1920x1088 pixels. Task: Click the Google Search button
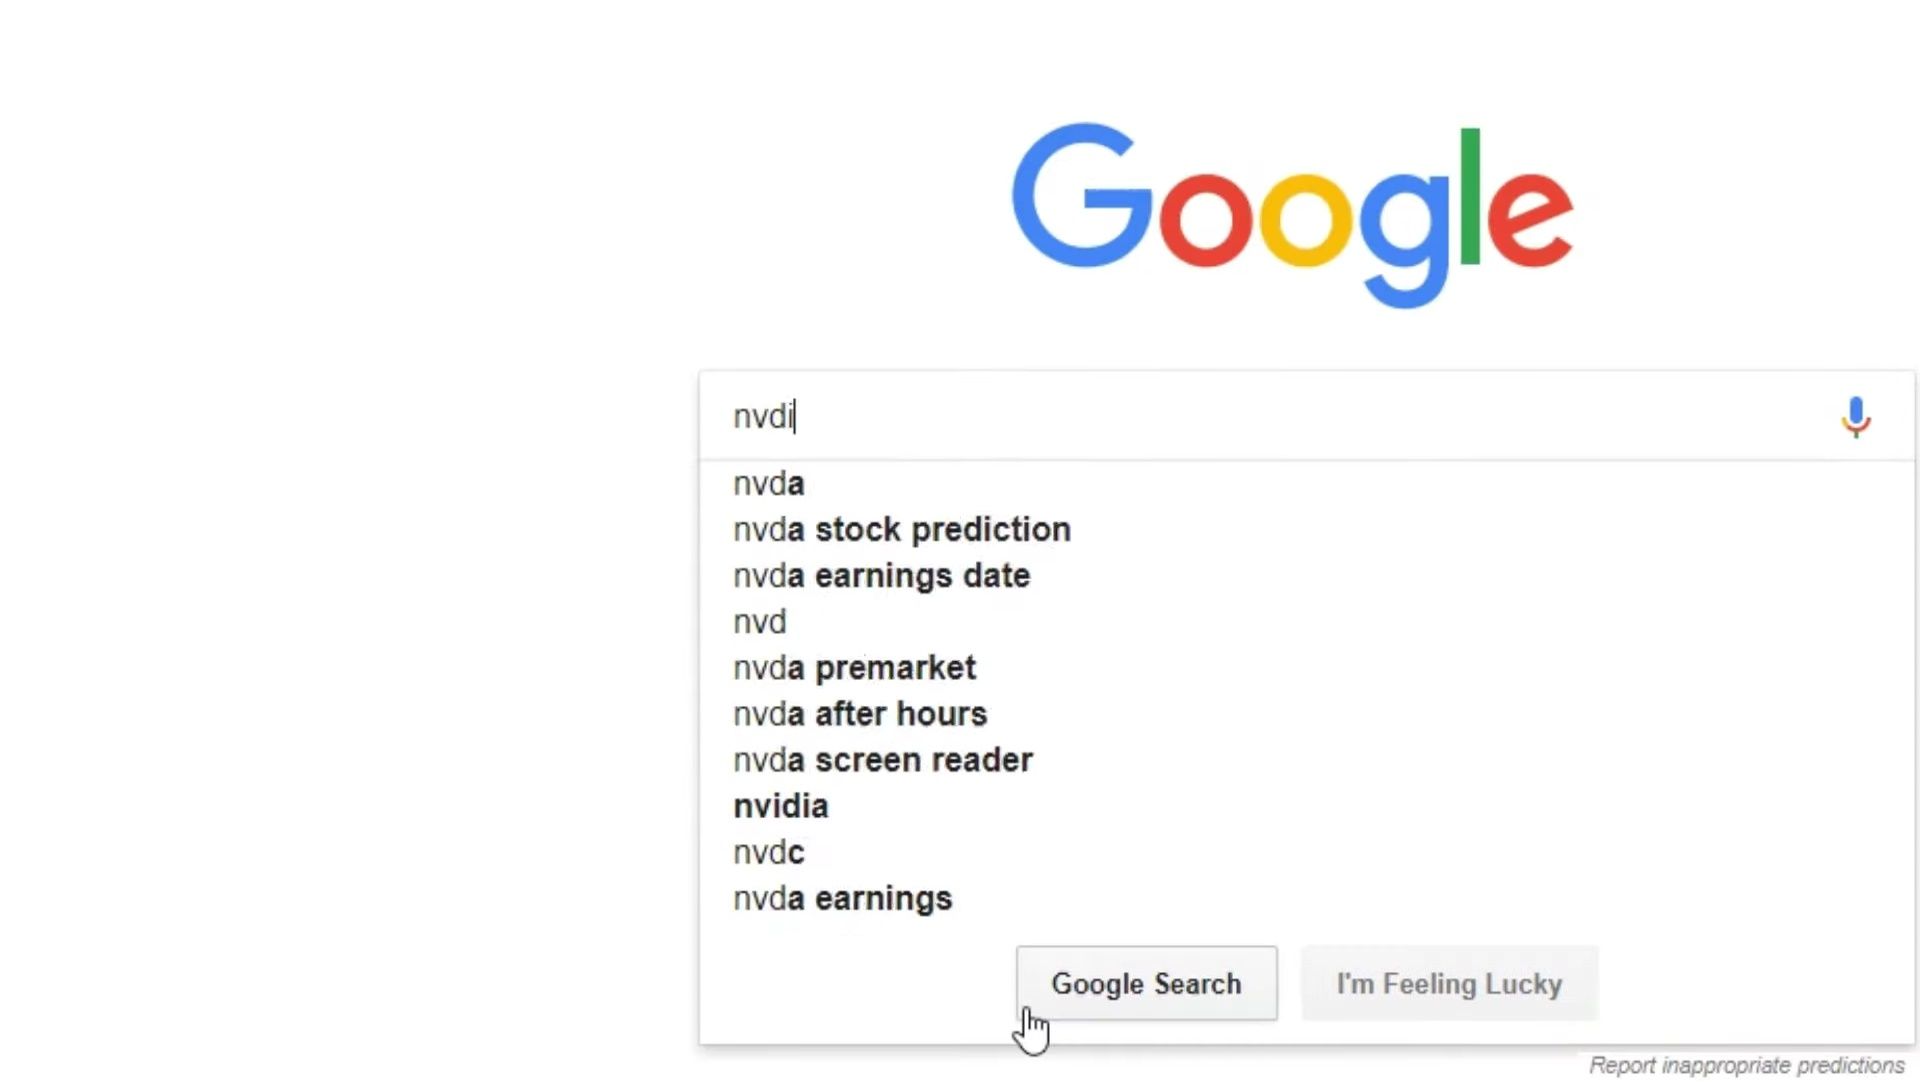[x=1146, y=984]
